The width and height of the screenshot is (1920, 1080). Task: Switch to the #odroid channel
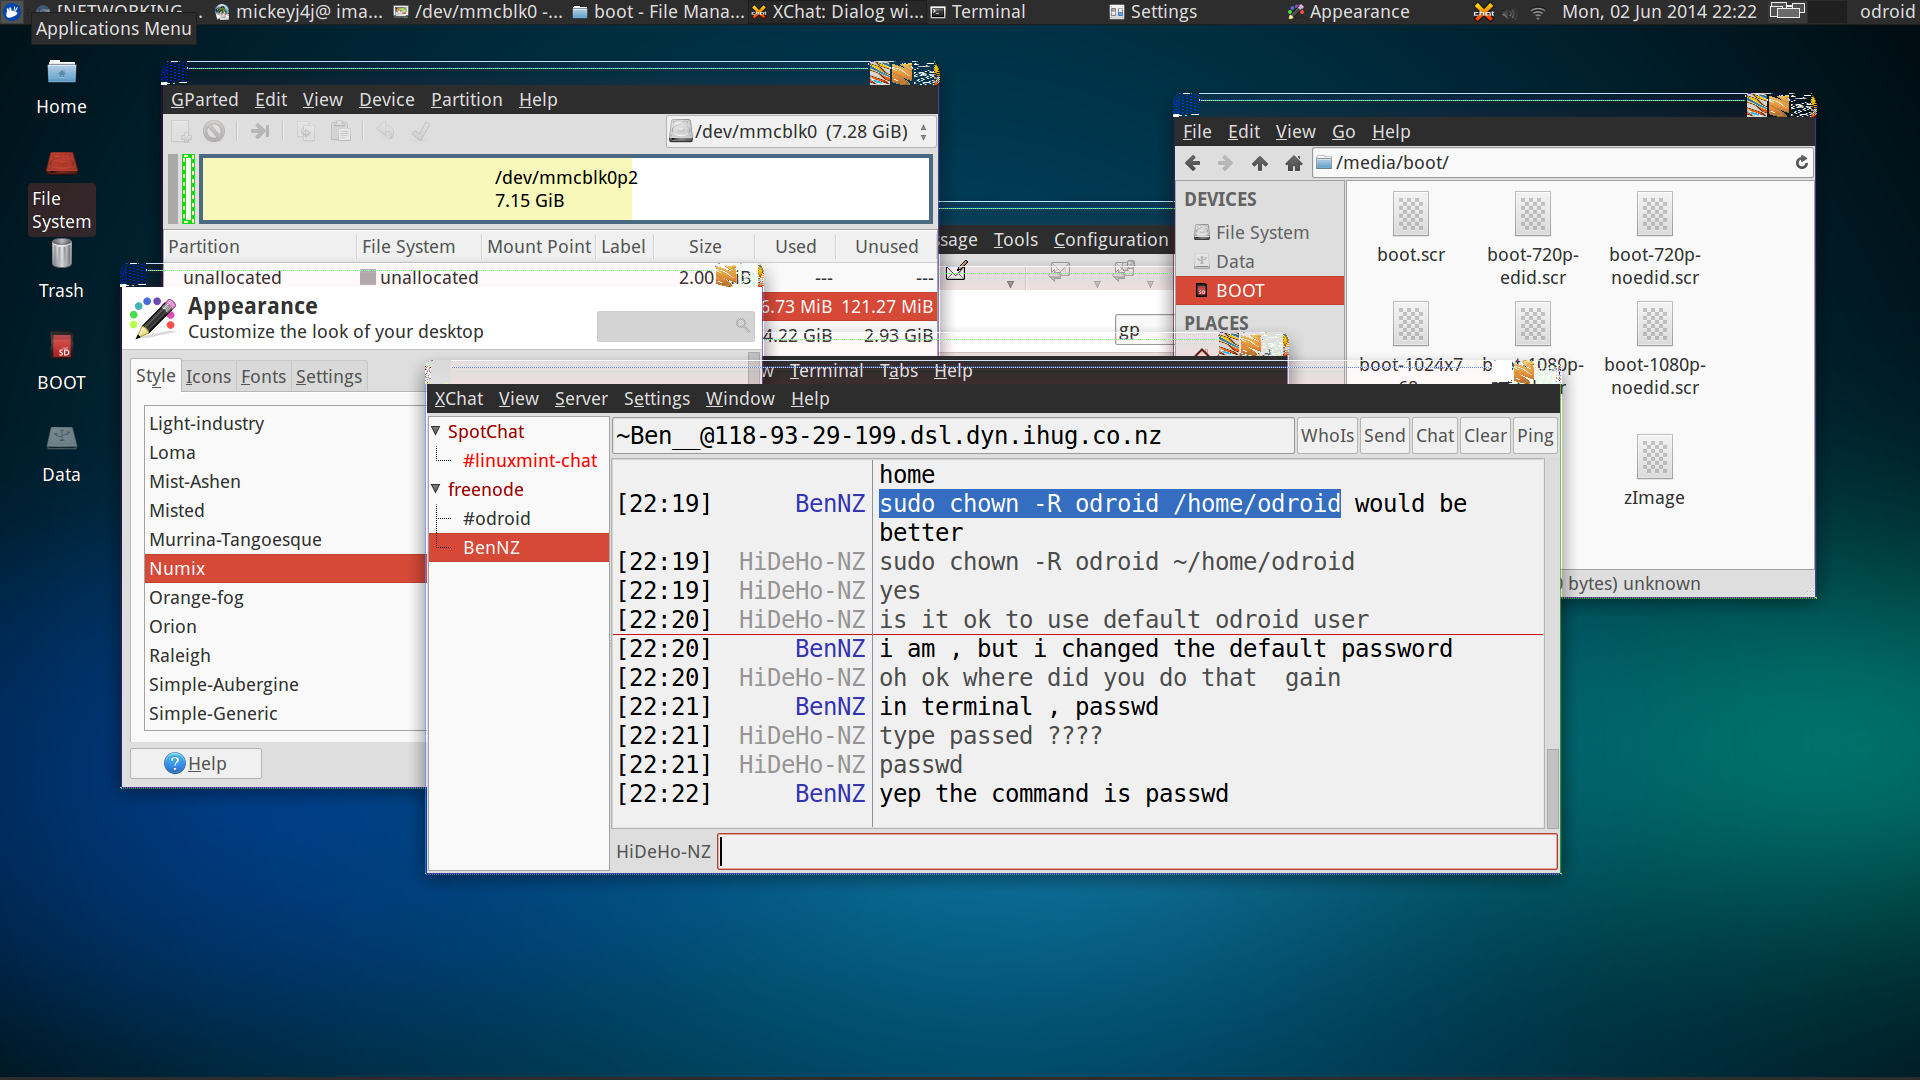coord(496,518)
